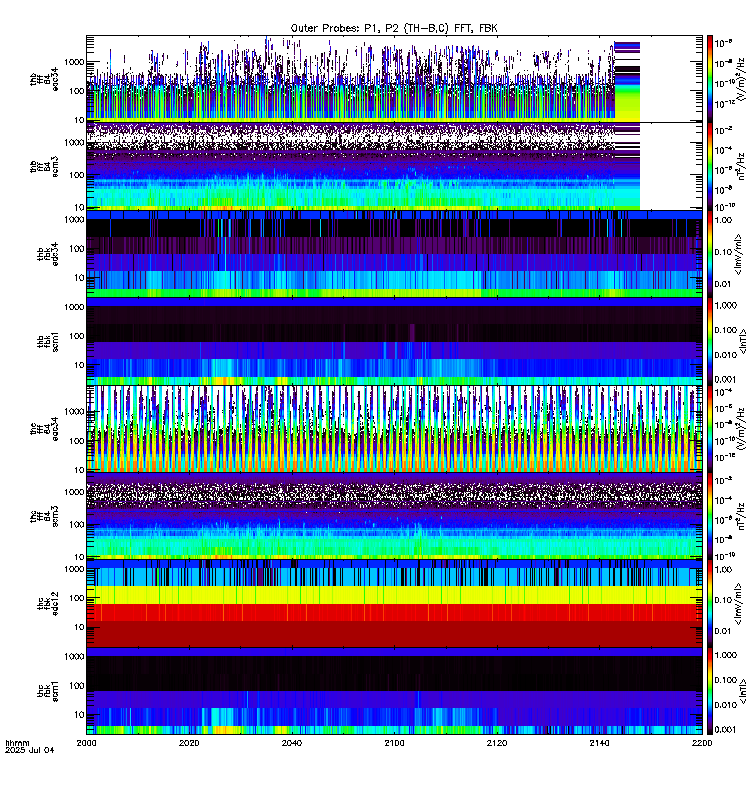Click the "2100" time axis label
This screenshot has width=750, height=800.
[x=394, y=743]
